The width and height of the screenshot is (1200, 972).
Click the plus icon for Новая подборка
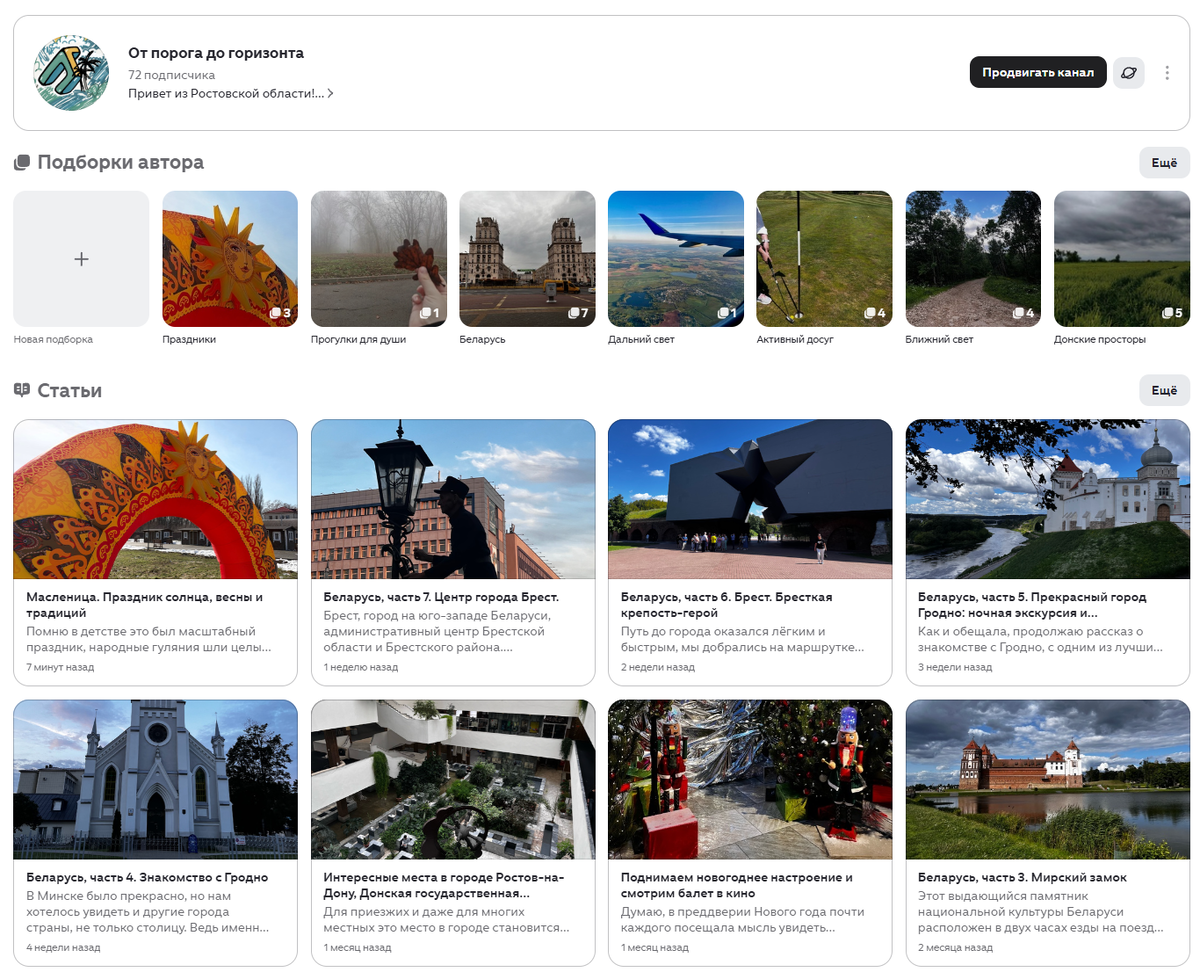click(x=81, y=259)
